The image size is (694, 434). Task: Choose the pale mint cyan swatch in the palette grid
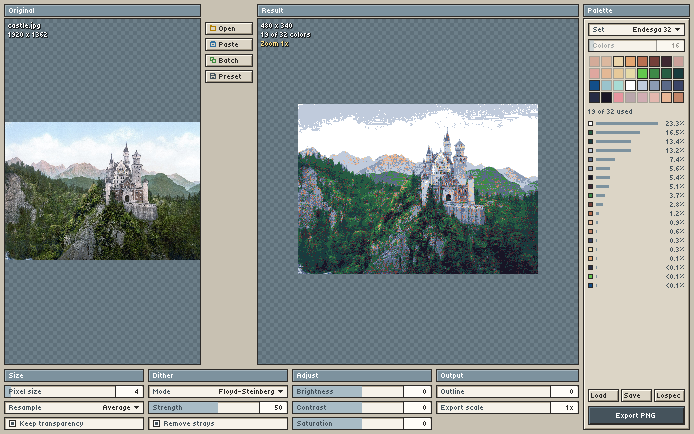618,85
